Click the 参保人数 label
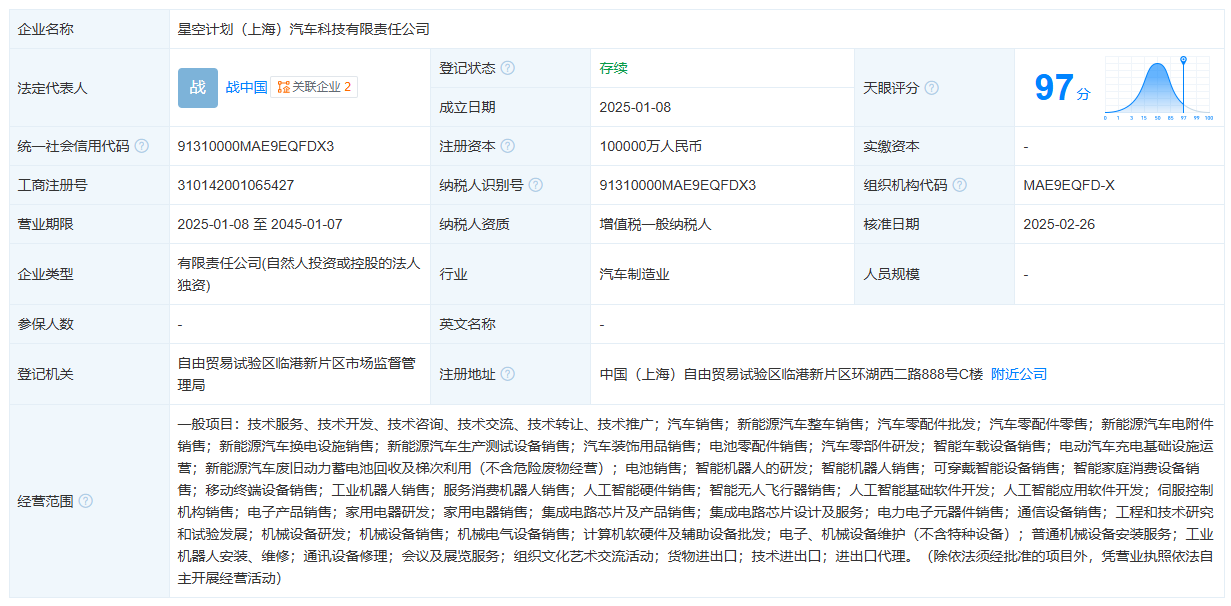 (45, 324)
